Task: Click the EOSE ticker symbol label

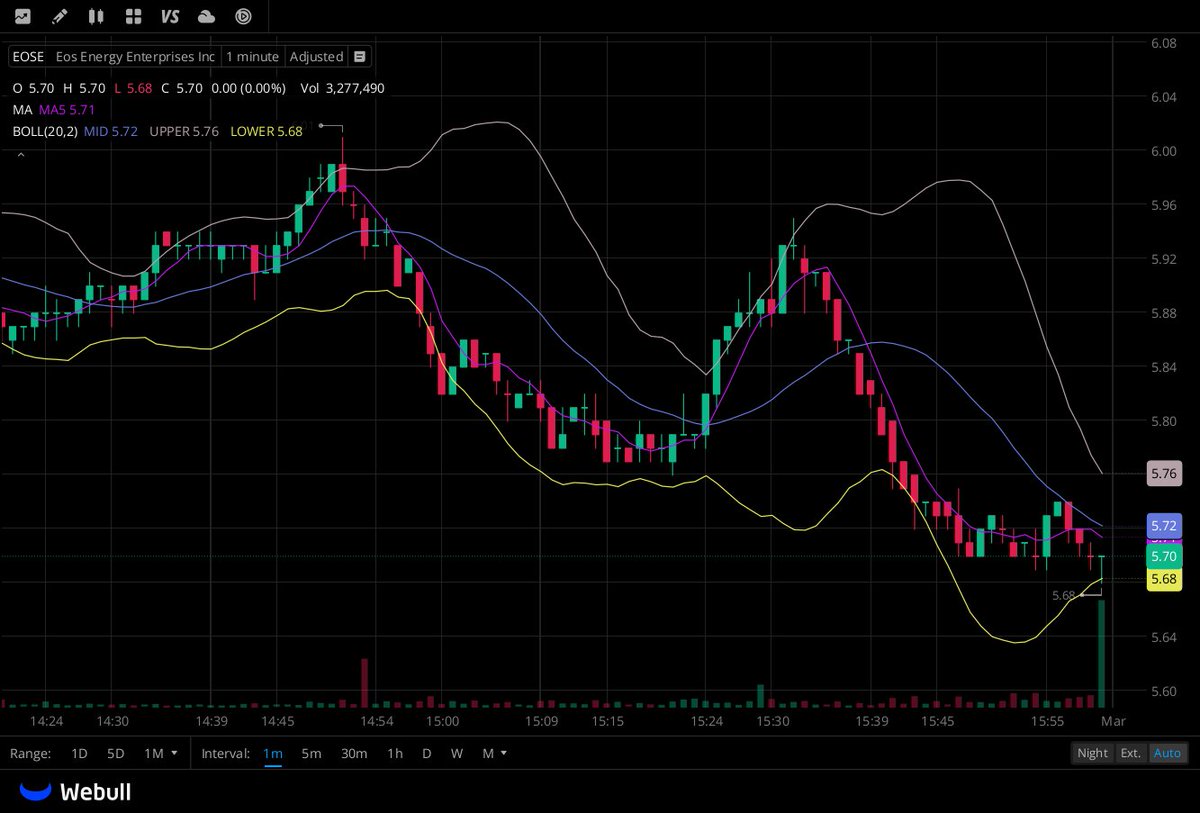Action: tap(28, 57)
